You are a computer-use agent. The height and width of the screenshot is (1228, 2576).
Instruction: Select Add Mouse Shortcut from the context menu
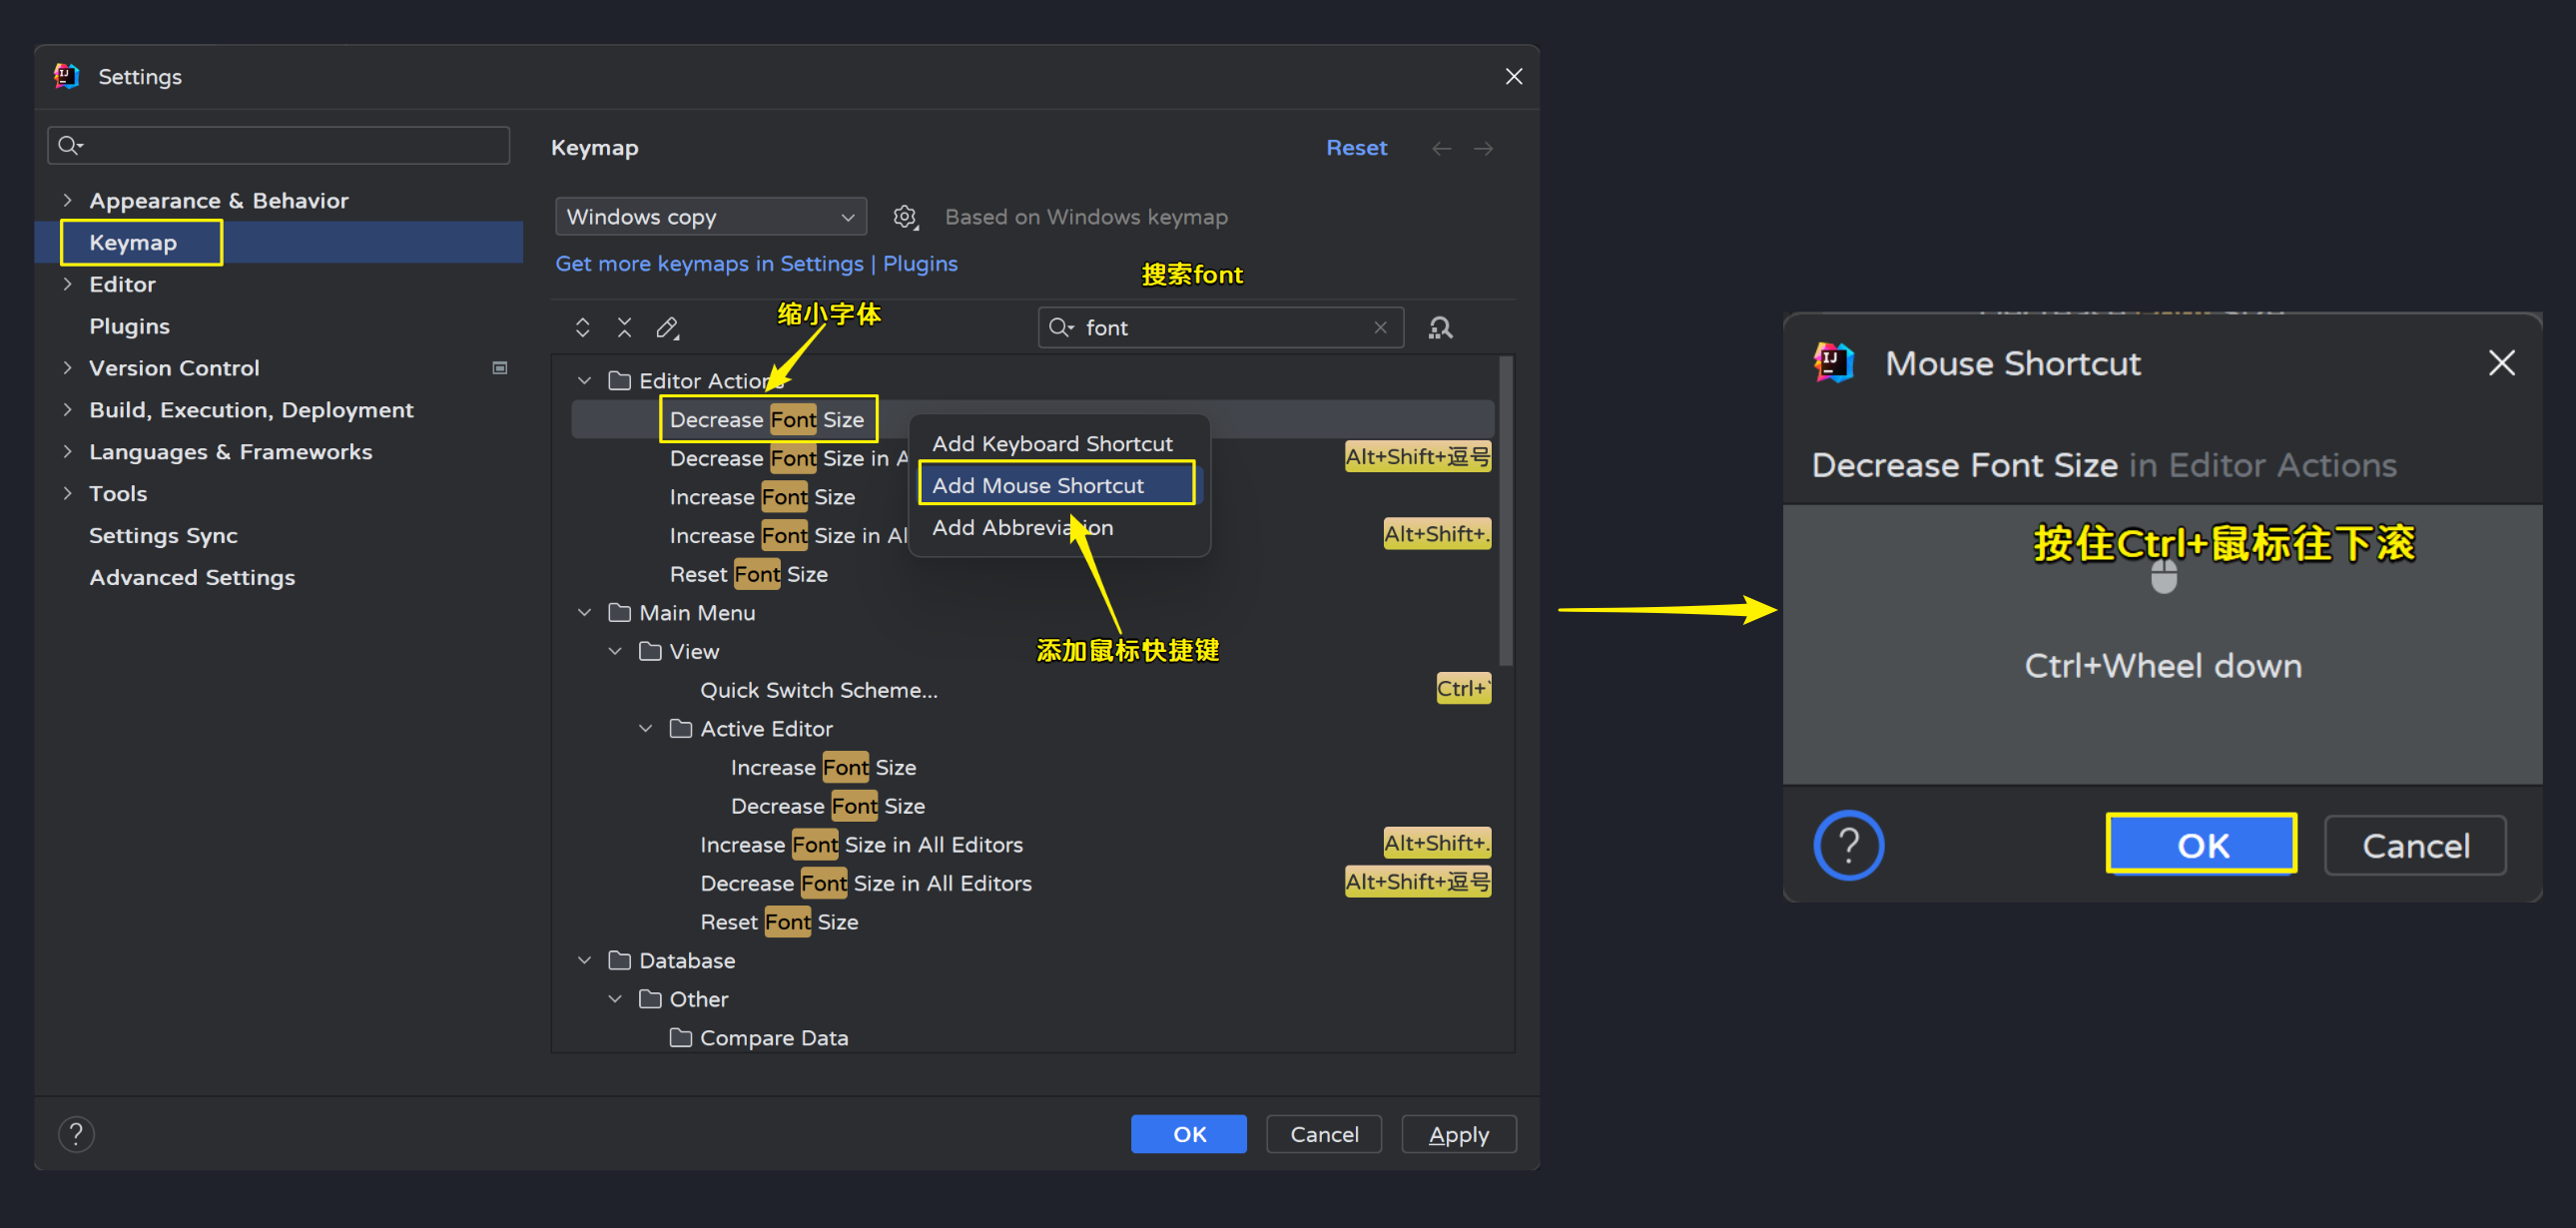pos(1037,485)
